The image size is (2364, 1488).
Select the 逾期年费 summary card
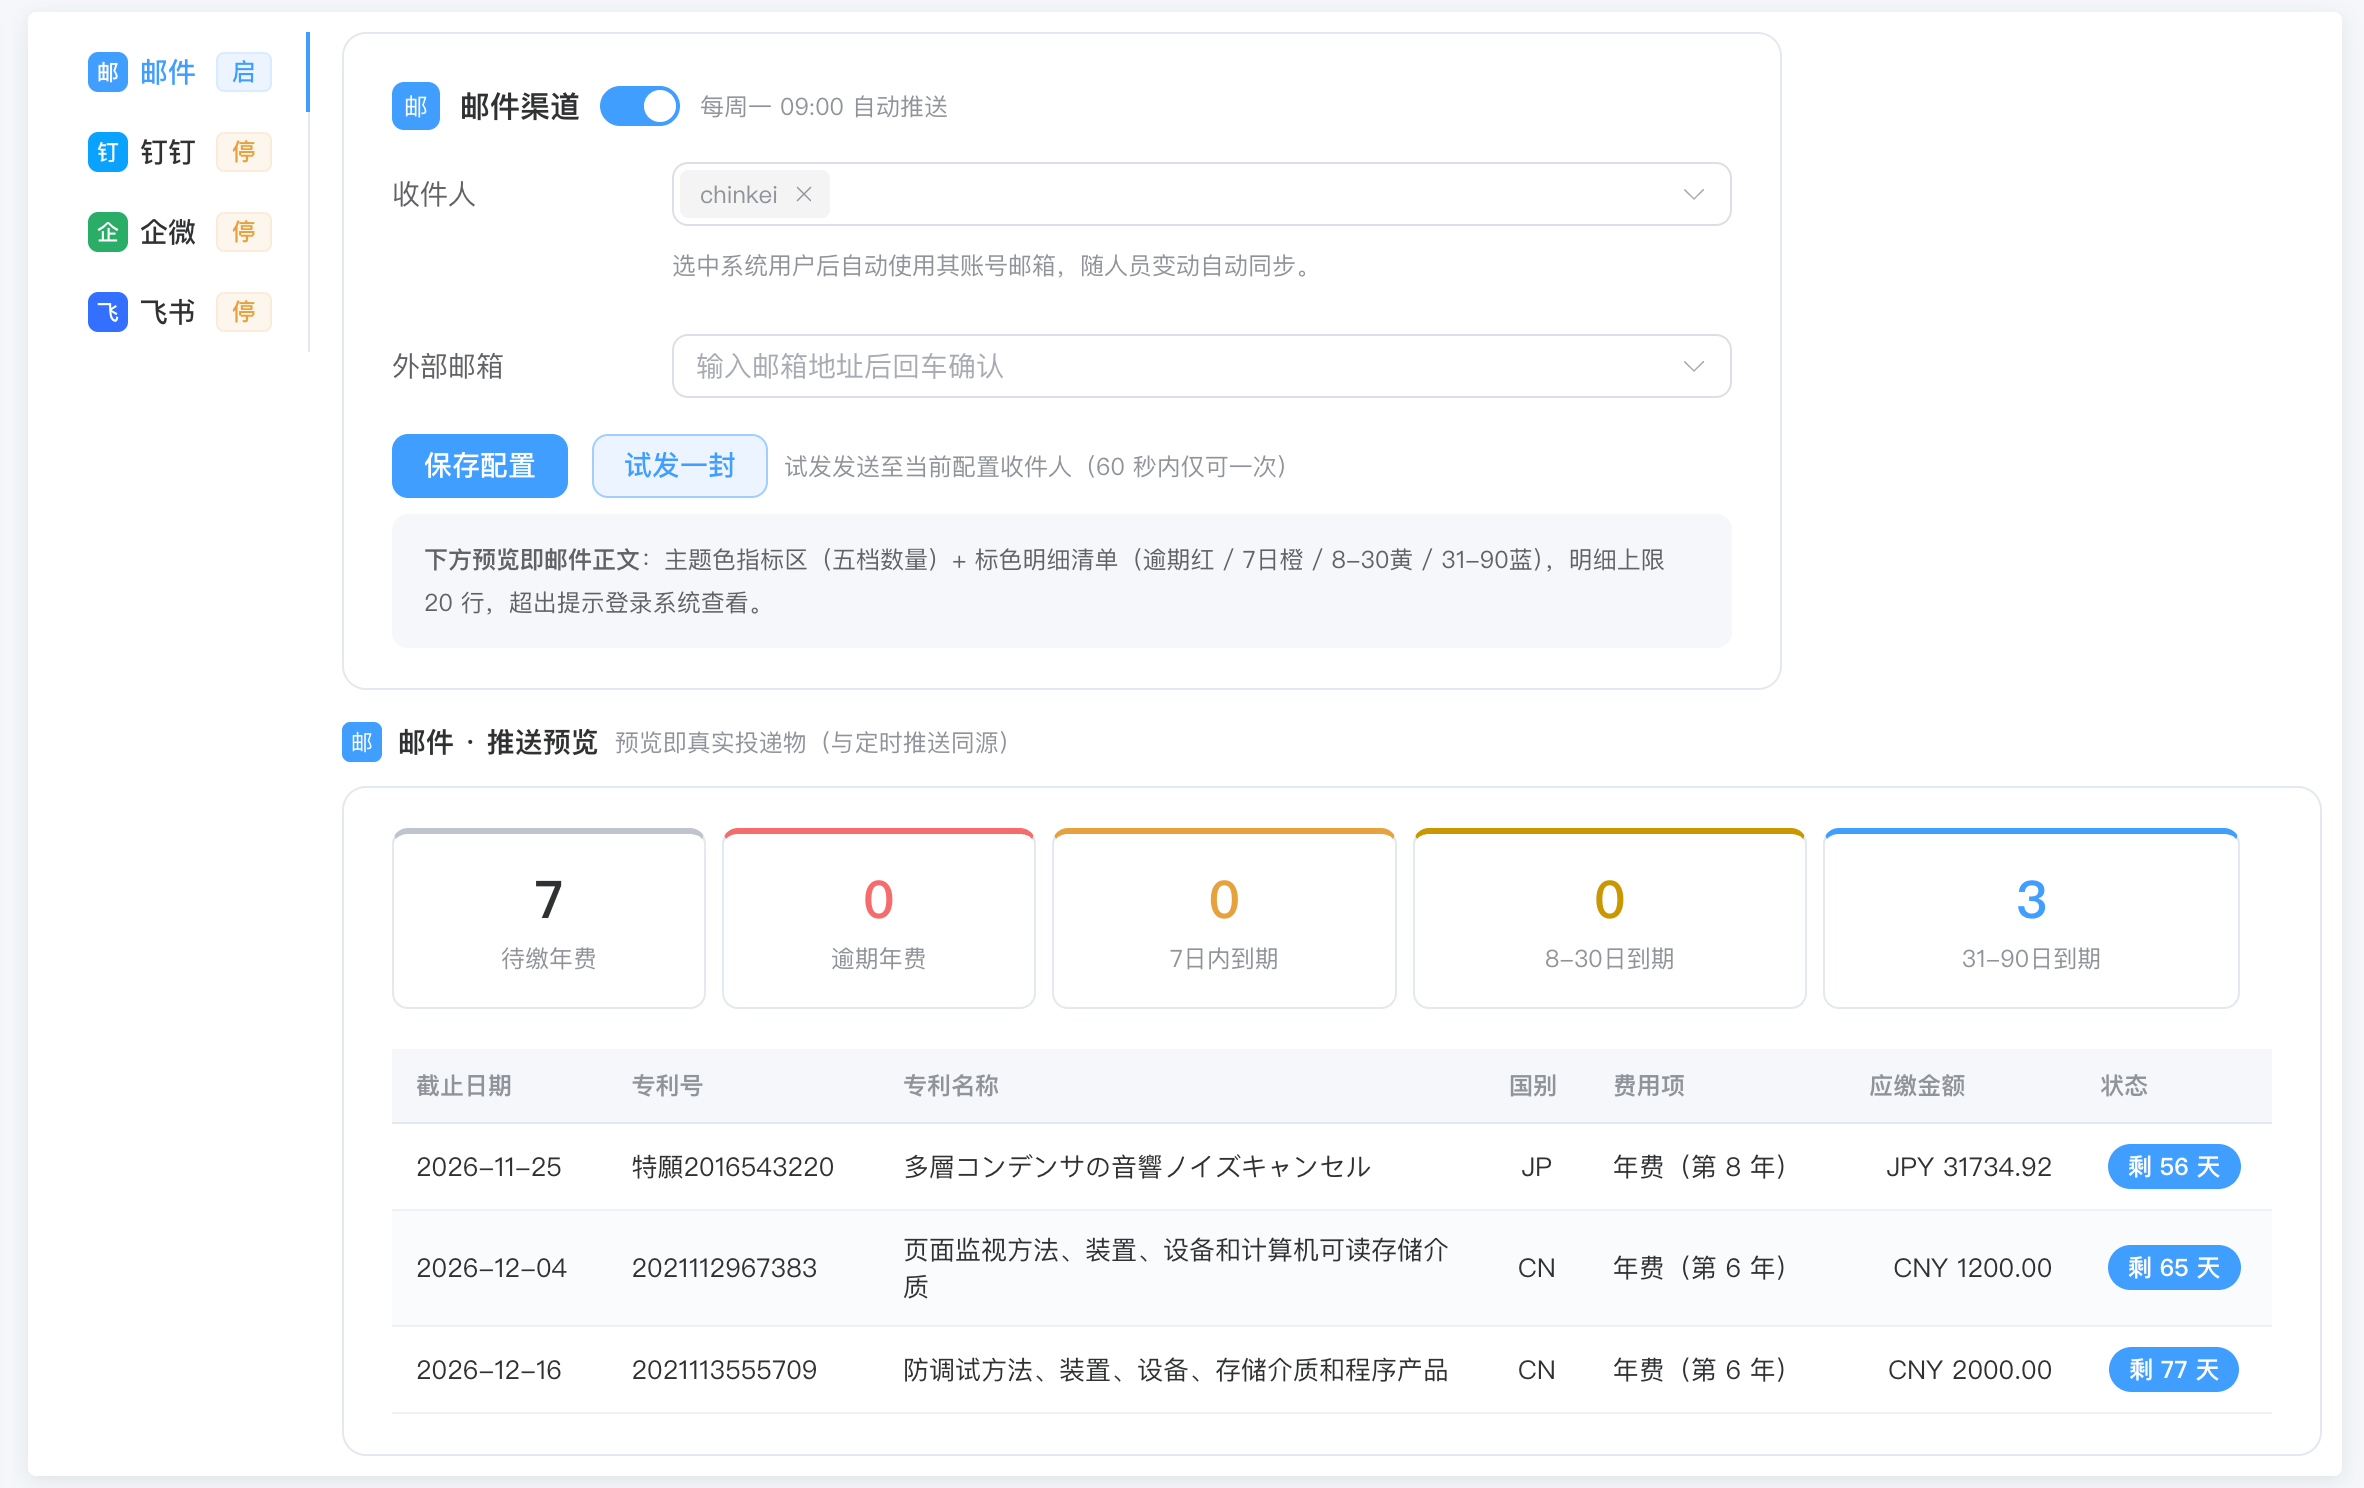coord(879,918)
